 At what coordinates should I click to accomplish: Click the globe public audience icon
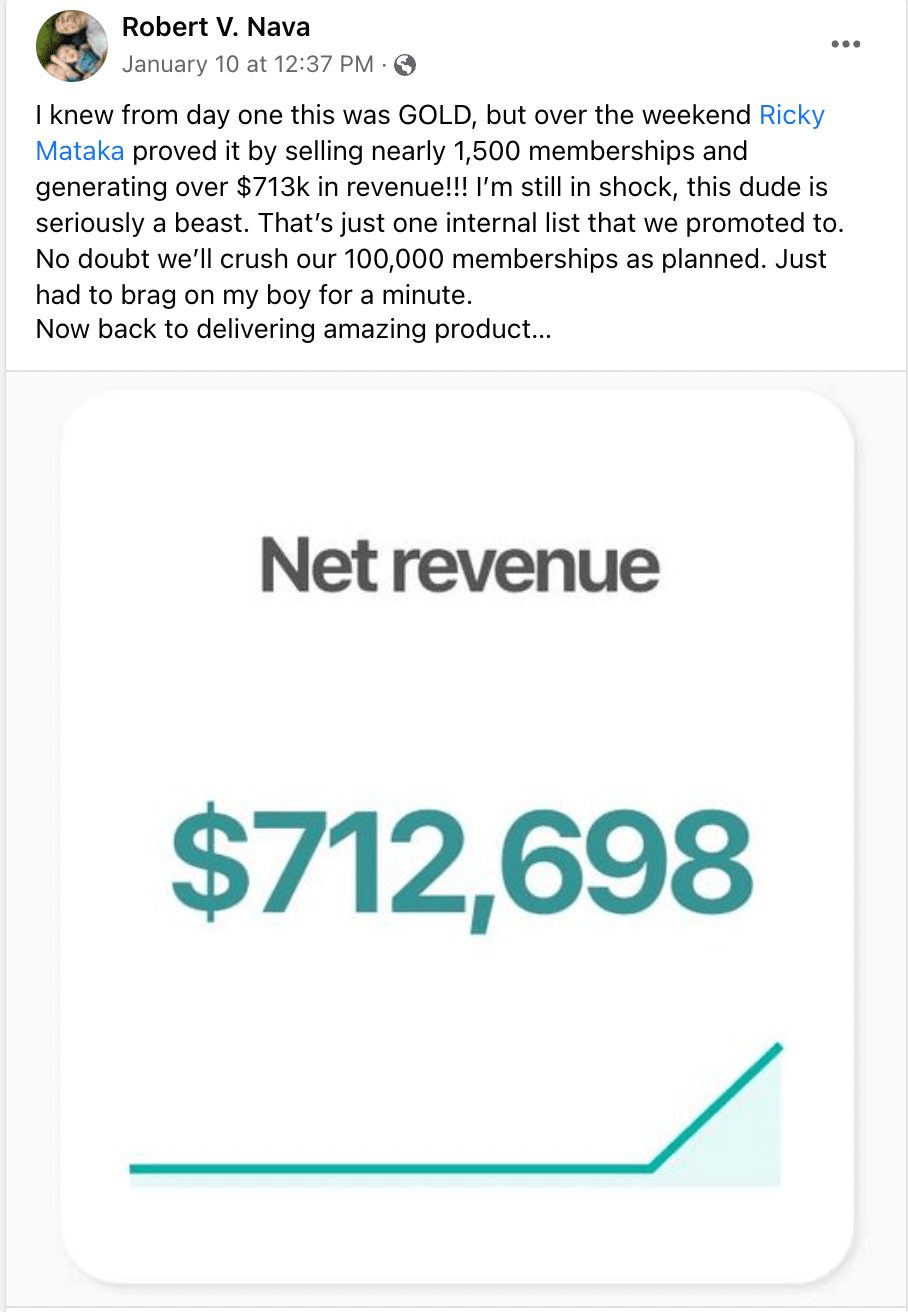(405, 66)
